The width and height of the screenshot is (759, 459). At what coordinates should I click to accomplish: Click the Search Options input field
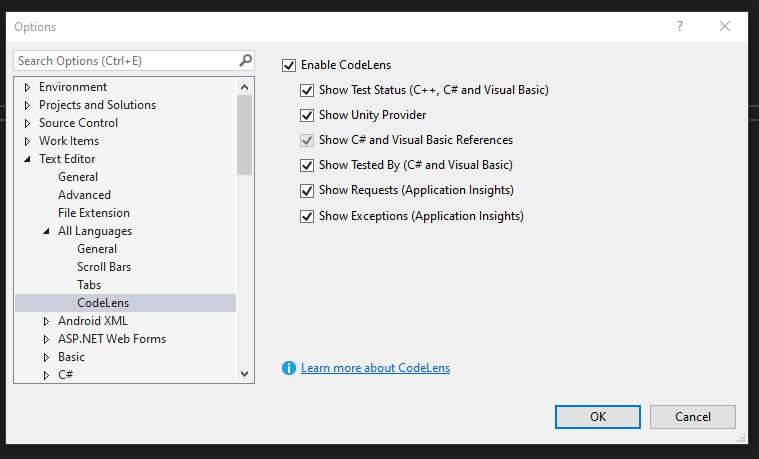pos(125,61)
